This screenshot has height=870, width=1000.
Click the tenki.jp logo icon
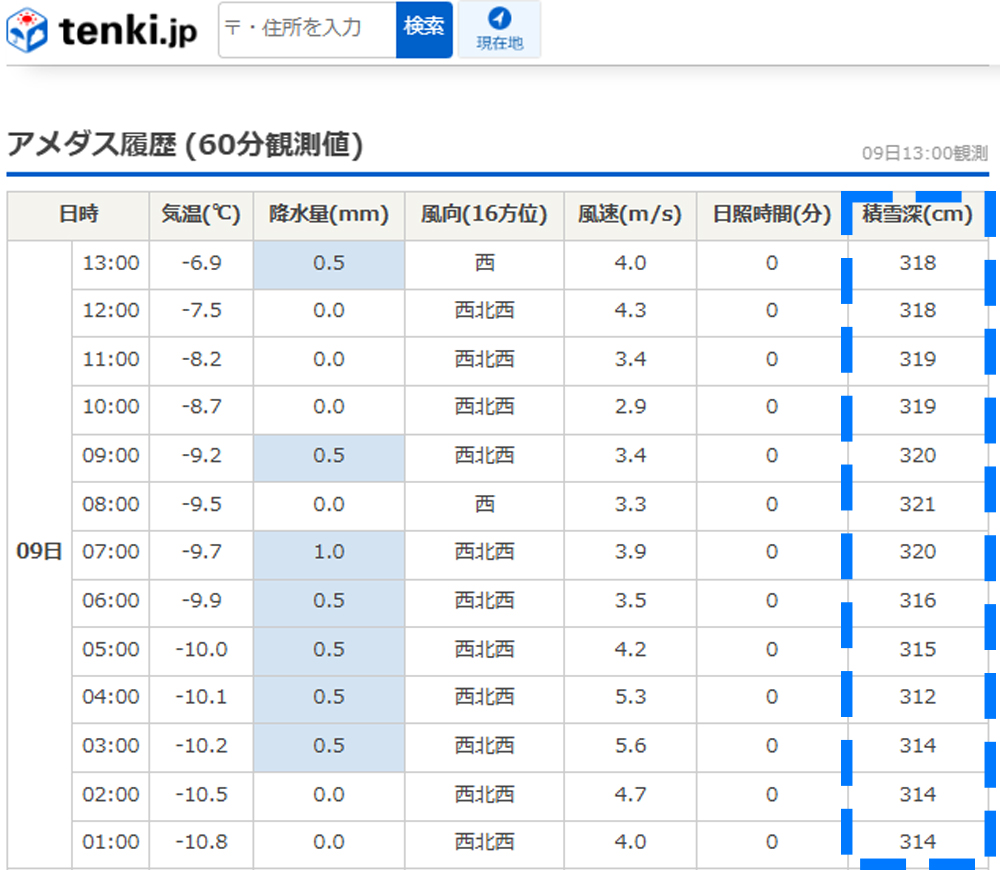click(27, 30)
